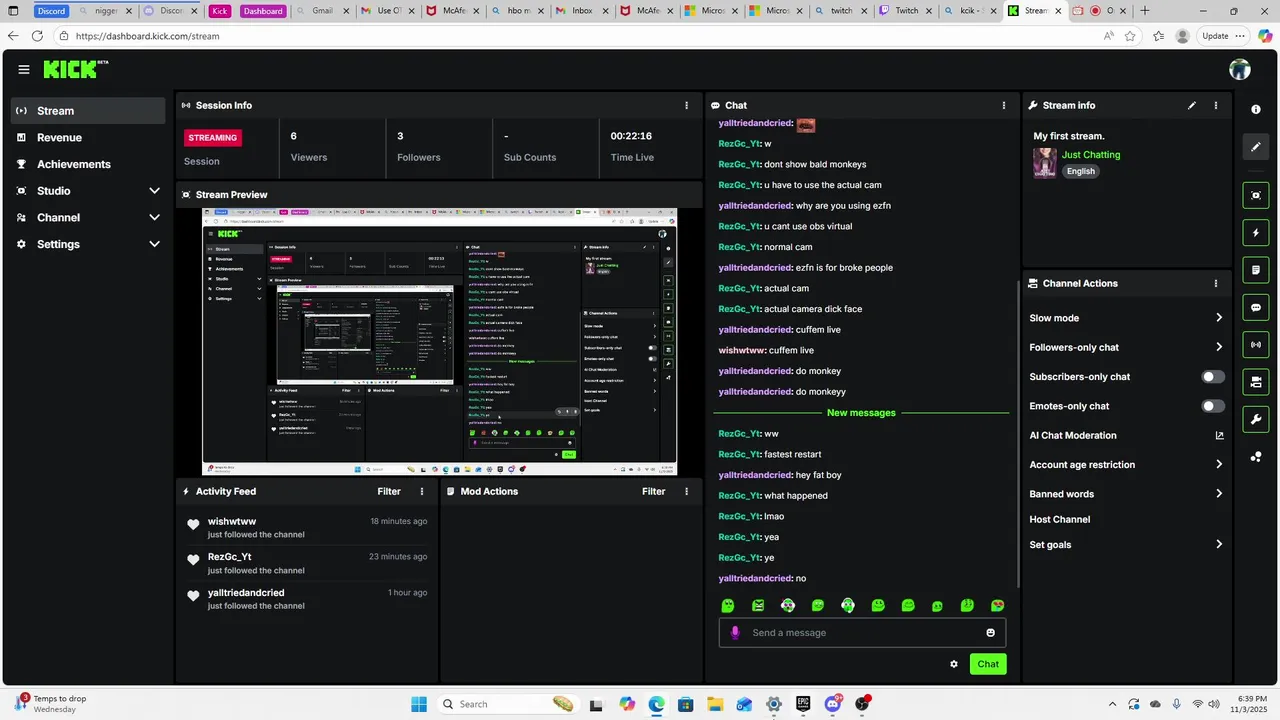This screenshot has width=1280, height=720.
Task: Click the note page icon in right sidebar
Action: pos(1256,270)
